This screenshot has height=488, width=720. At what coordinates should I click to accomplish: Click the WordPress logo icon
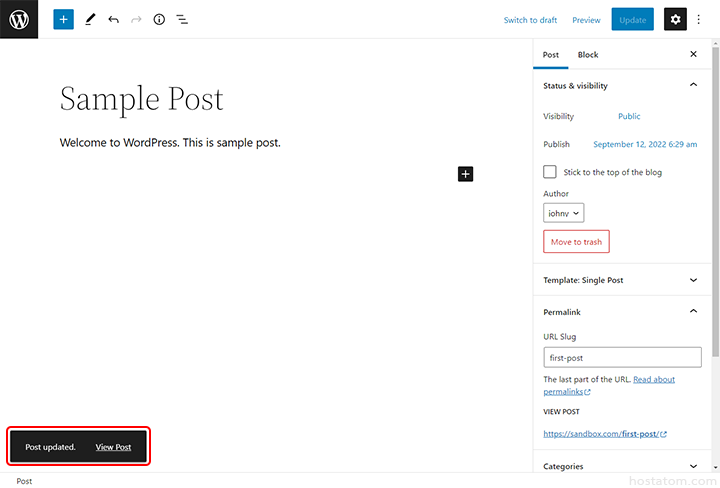(x=19, y=19)
